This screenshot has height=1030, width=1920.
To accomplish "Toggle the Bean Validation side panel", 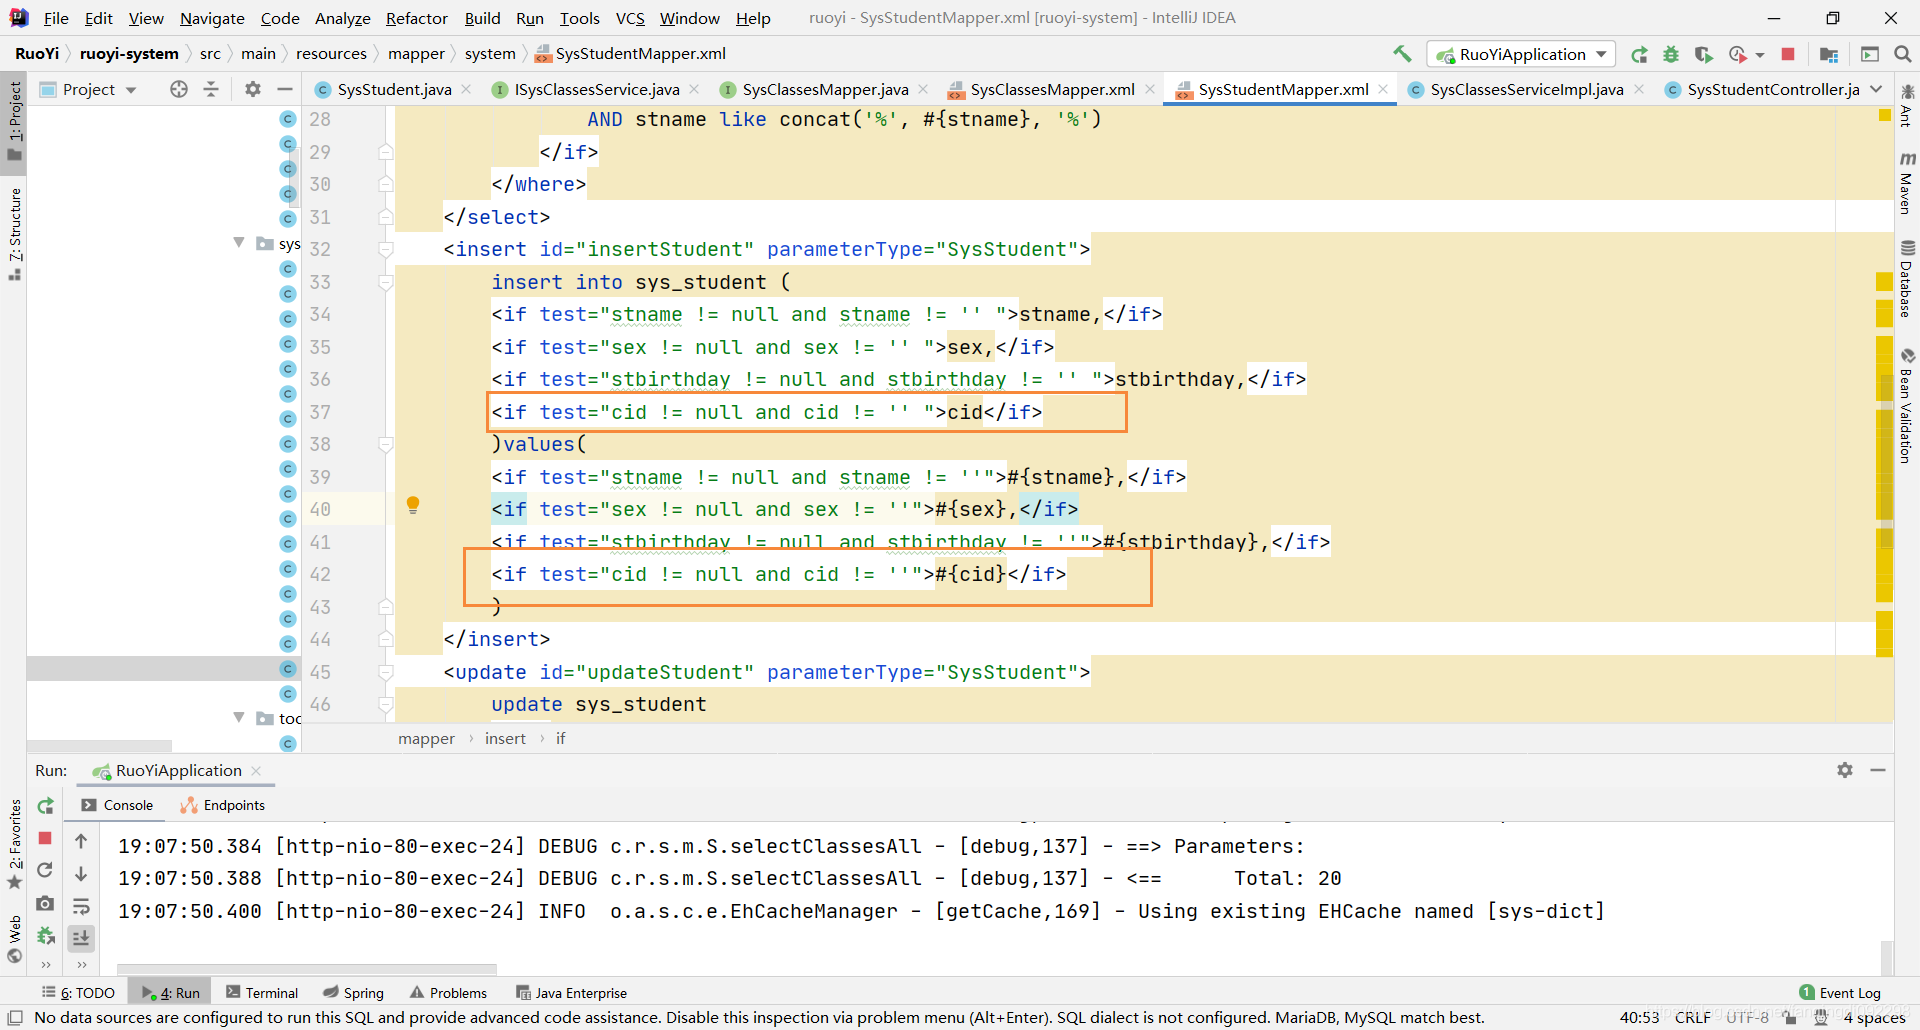I will (1907, 406).
